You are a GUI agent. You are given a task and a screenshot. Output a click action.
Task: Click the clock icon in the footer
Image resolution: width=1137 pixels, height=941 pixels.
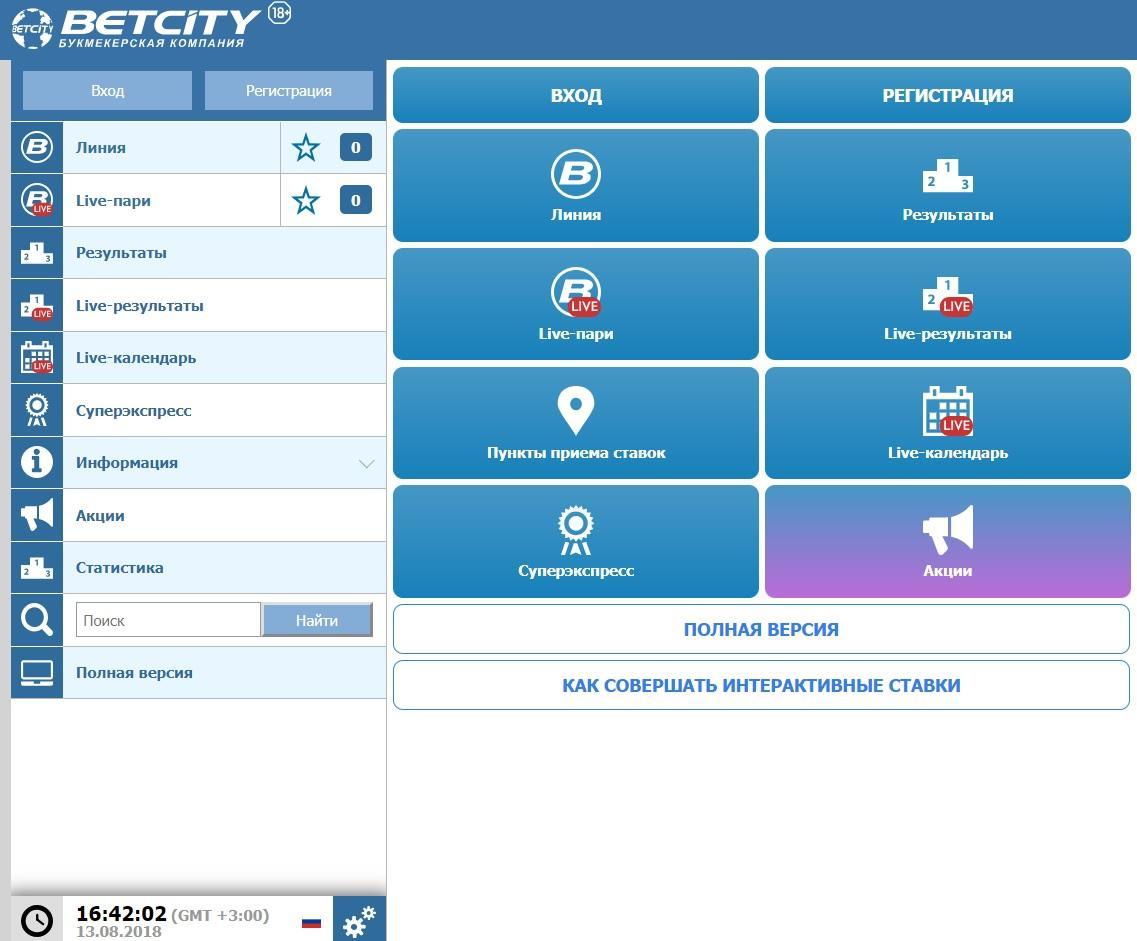37,920
